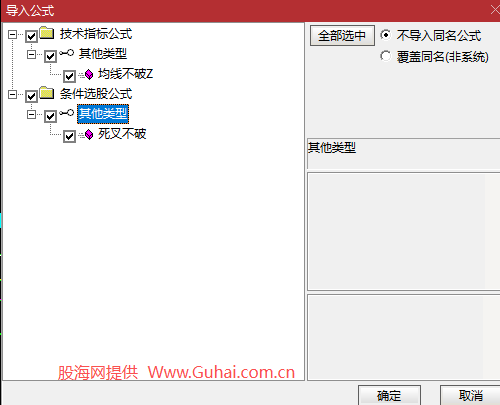500x405 pixels.
Task: Click the 条件选股公式 folder icon
Action: coord(47,93)
